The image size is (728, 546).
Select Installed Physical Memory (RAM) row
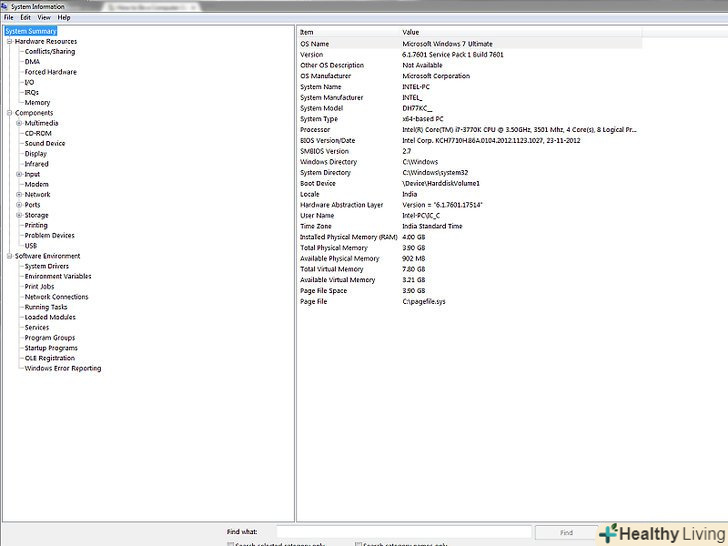click(469, 237)
